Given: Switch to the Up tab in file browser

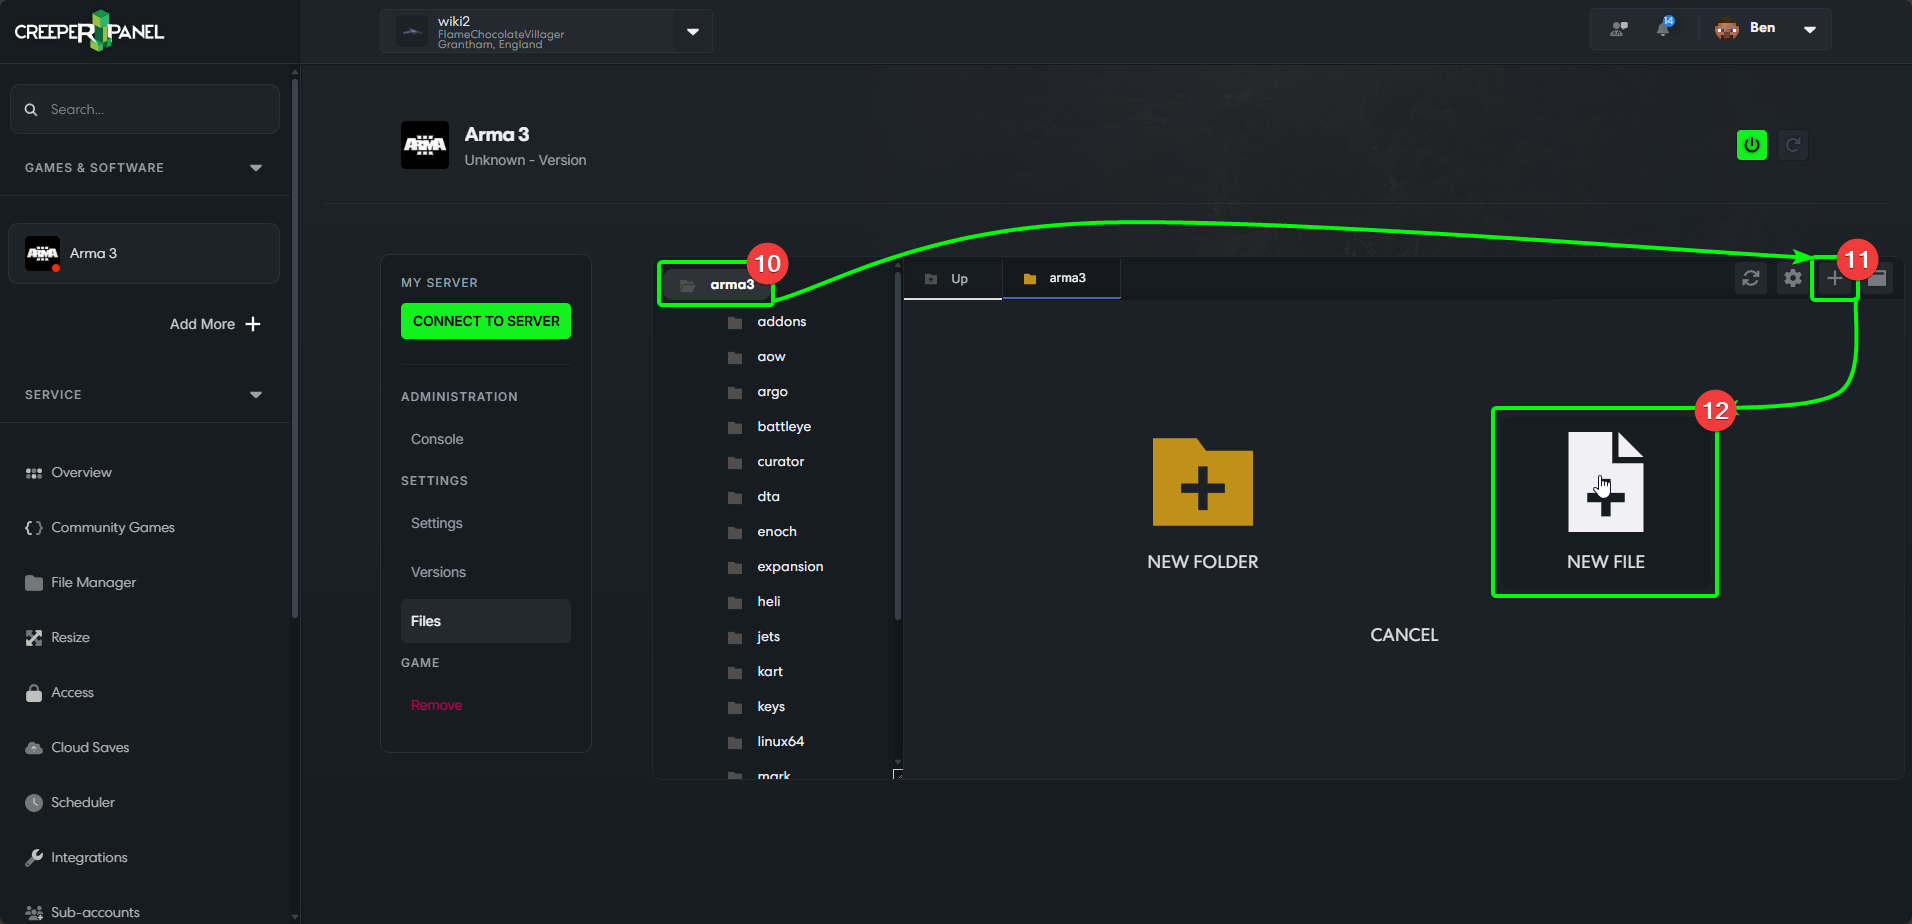Looking at the screenshot, I should coord(952,278).
